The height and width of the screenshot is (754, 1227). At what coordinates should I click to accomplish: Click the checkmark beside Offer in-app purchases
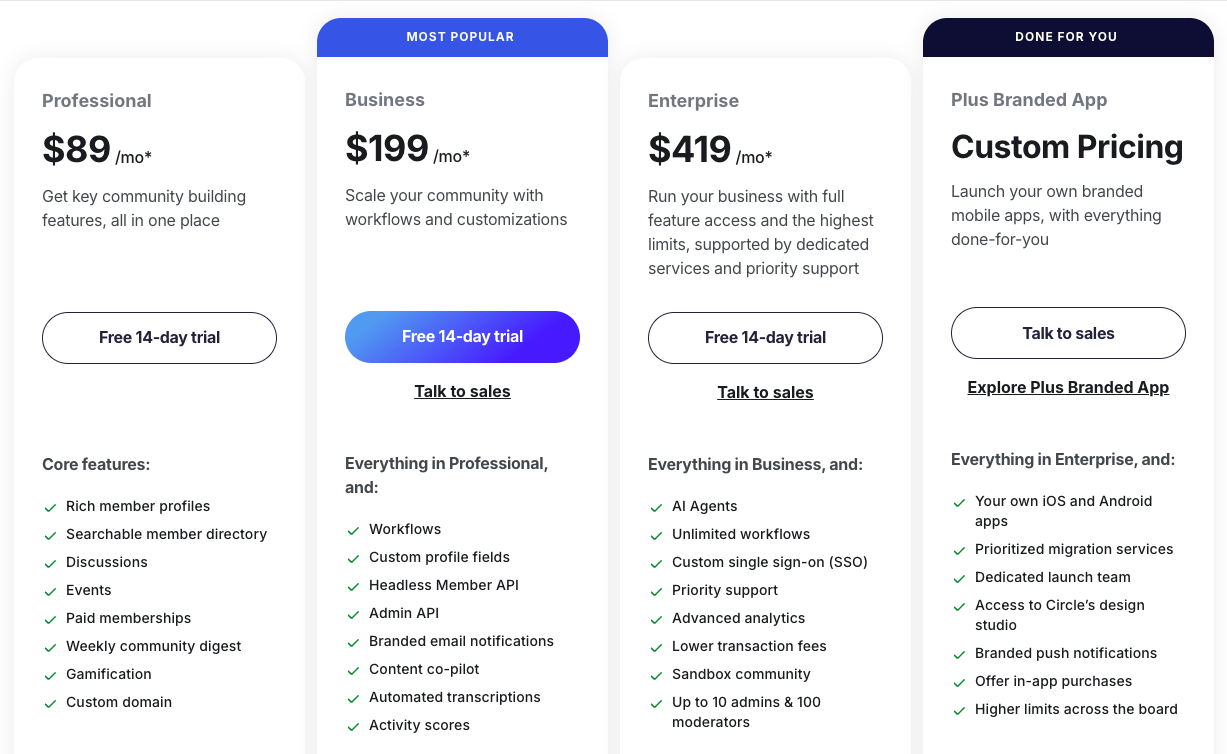(x=959, y=681)
